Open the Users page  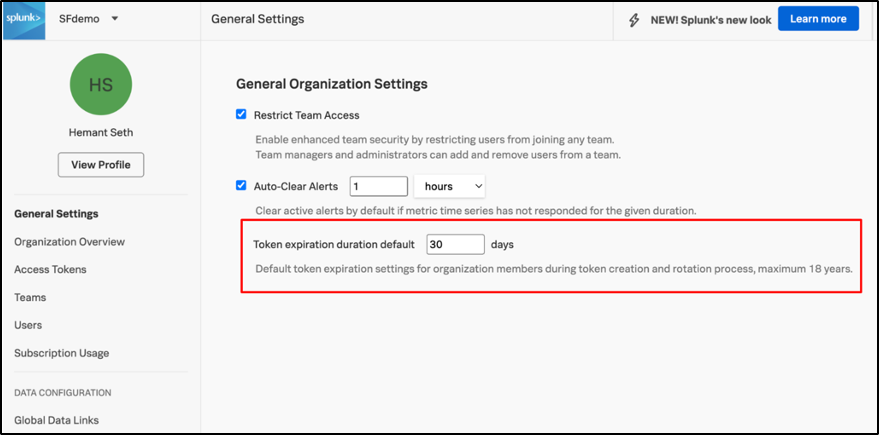coord(28,325)
